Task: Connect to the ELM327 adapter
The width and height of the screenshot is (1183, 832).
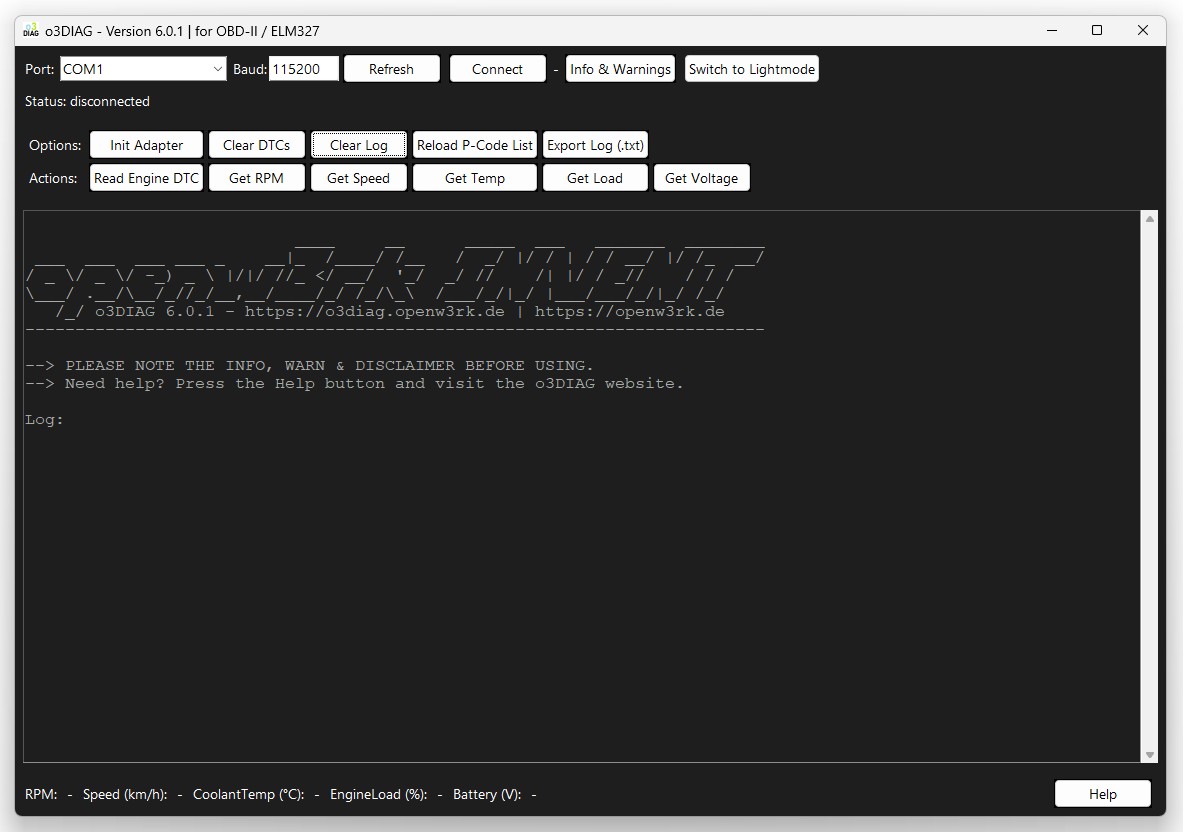Action: pos(497,69)
